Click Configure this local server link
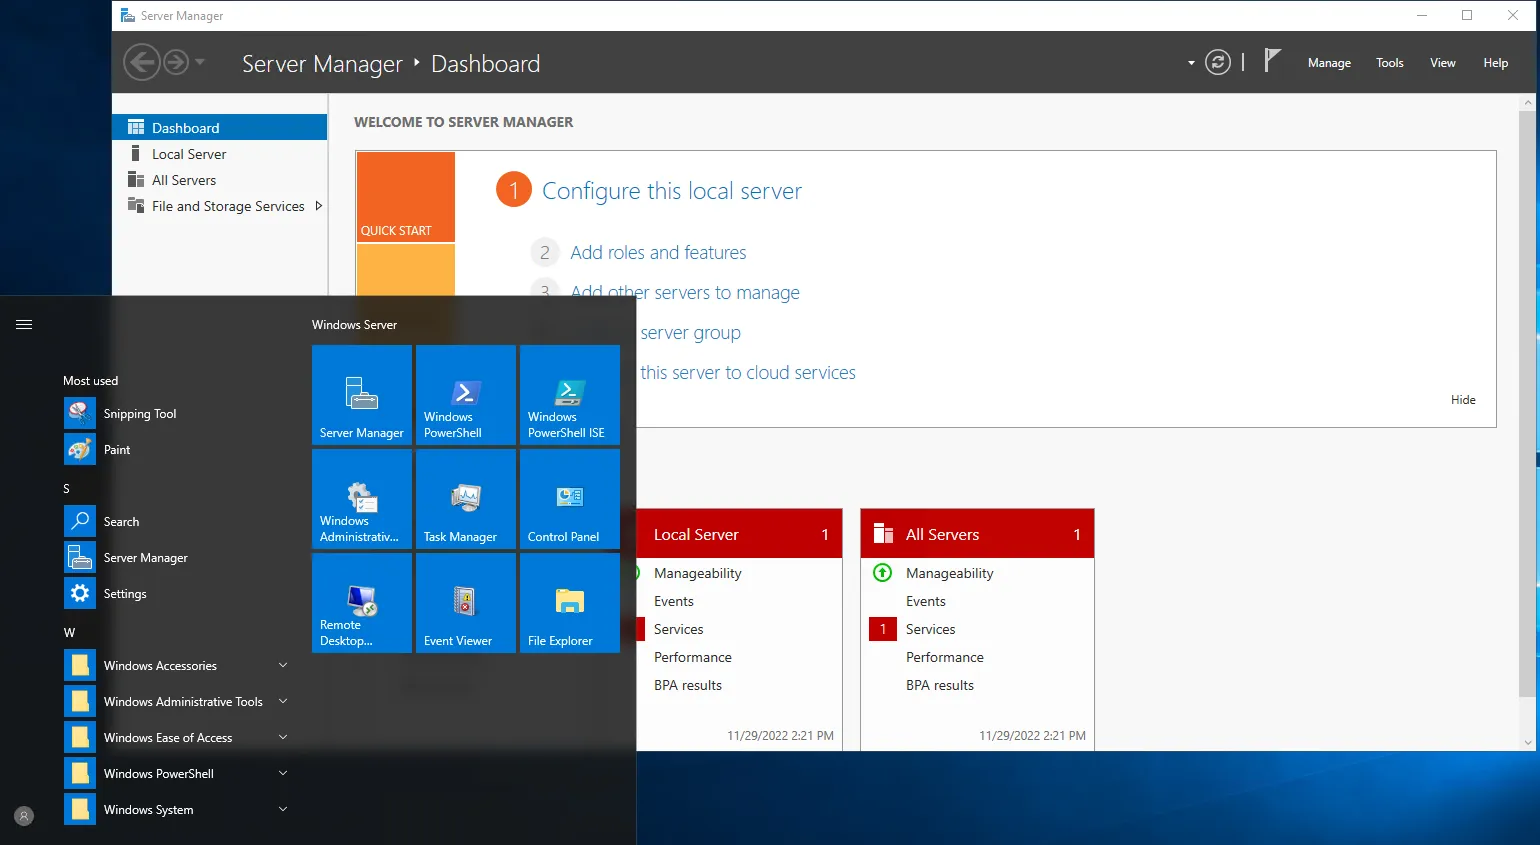The width and height of the screenshot is (1540, 845). (672, 191)
